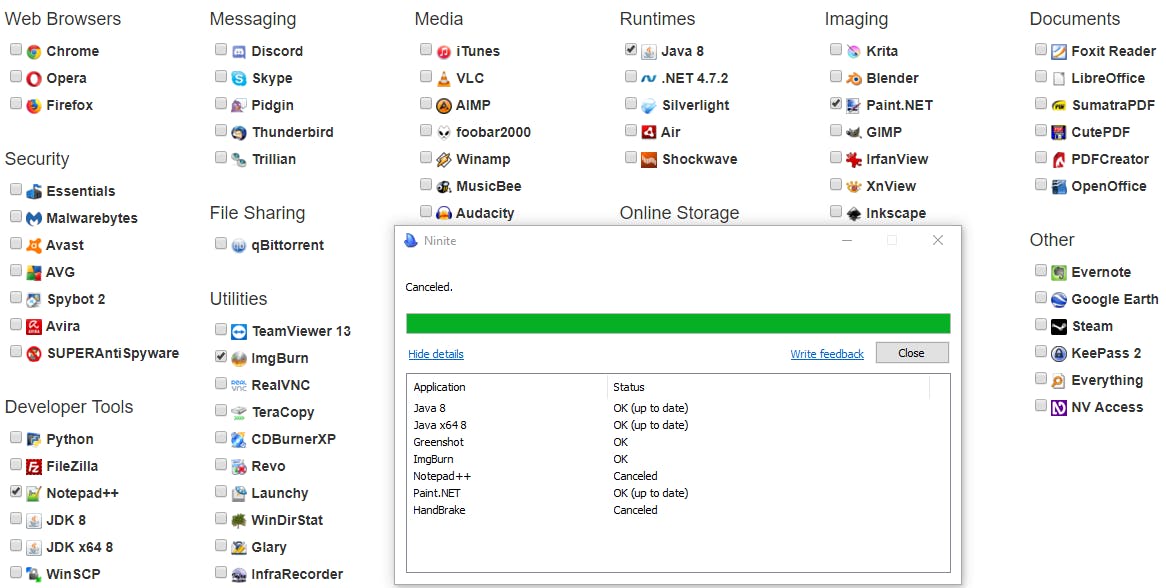
Task: Click the Paint.NET entry in details list
Action: (x=437, y=494)
